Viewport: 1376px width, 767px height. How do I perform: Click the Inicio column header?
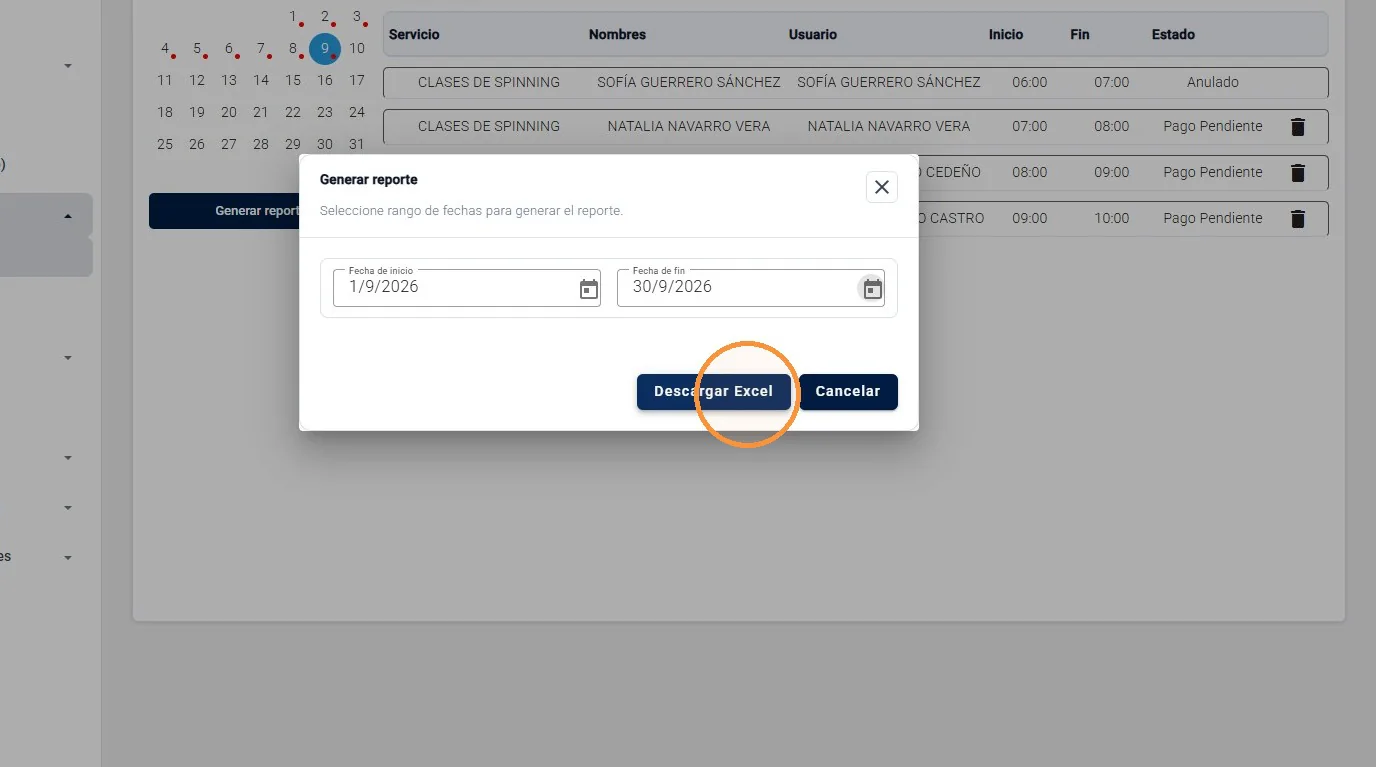tap(1006, 34)
